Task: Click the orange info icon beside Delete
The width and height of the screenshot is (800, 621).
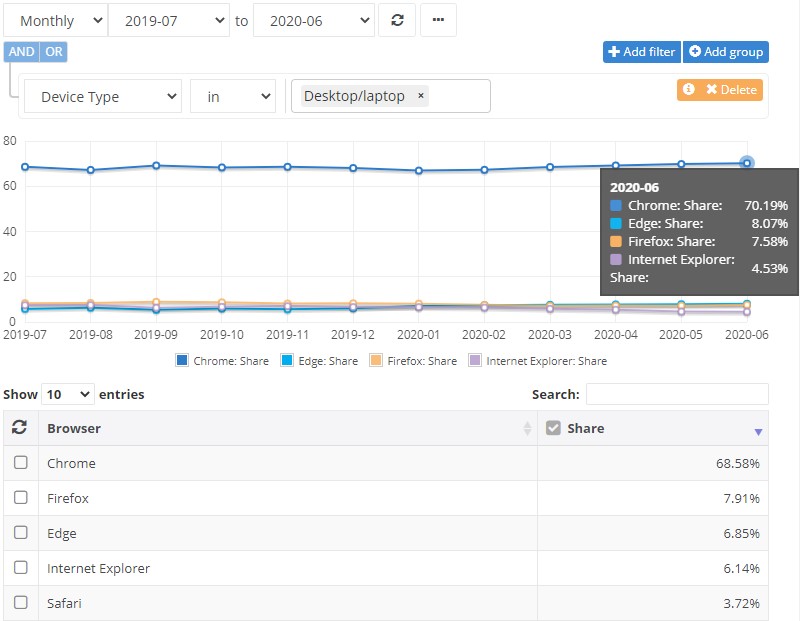Action: (x=688, y=90)
